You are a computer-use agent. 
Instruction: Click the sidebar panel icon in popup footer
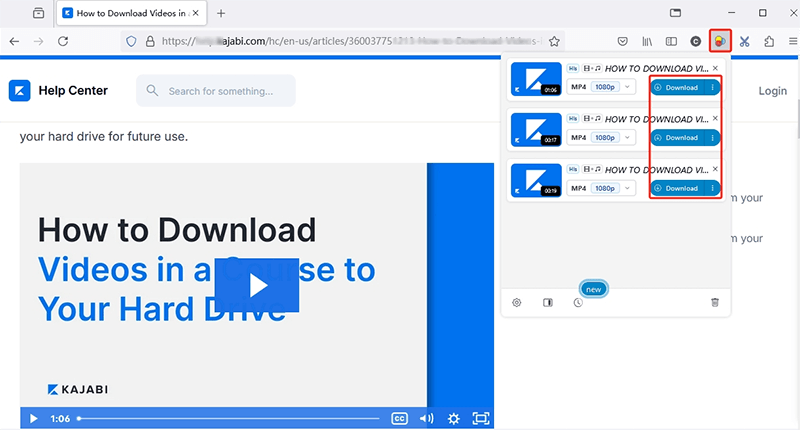point(547,302)
